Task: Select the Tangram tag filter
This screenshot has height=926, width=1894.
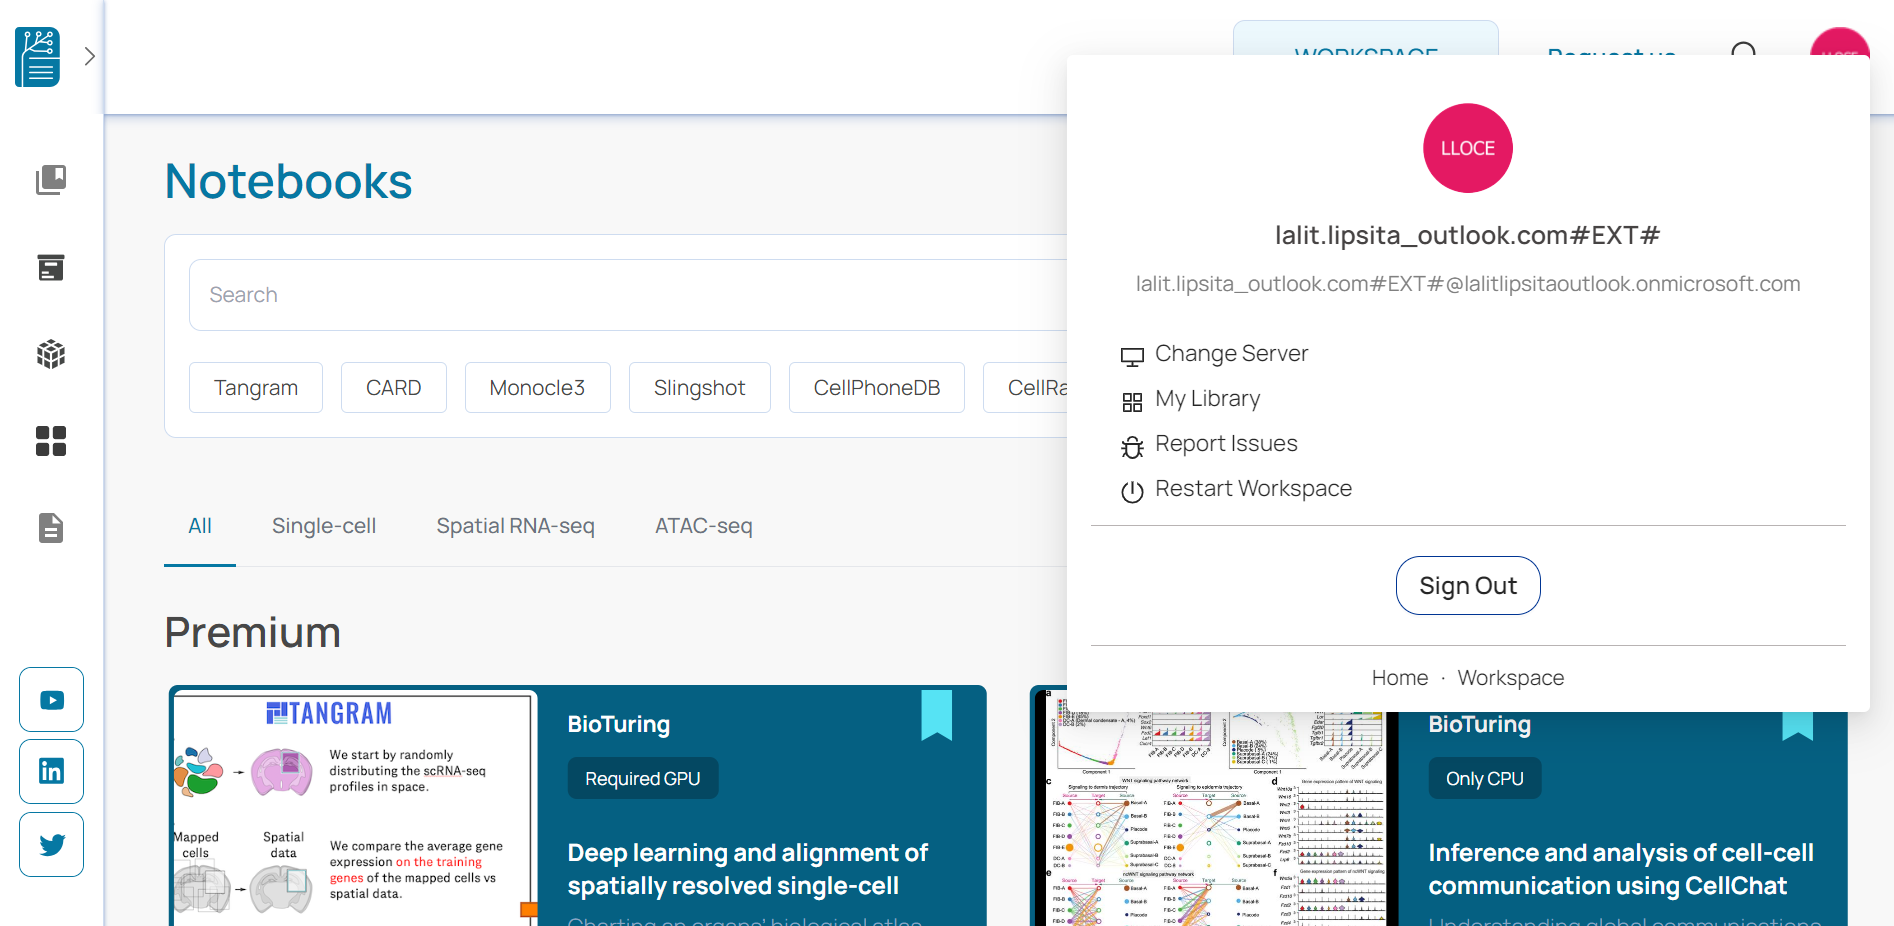Action: (256, 388)
